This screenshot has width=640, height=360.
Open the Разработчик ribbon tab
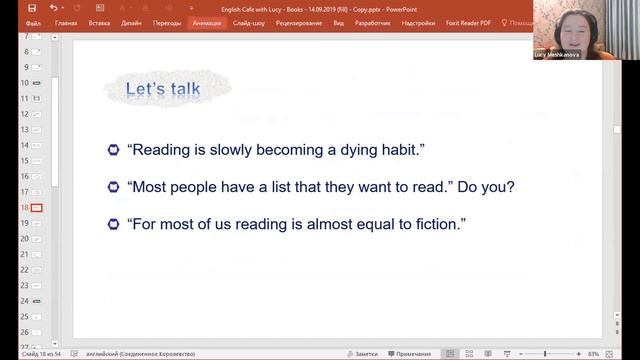372,23
